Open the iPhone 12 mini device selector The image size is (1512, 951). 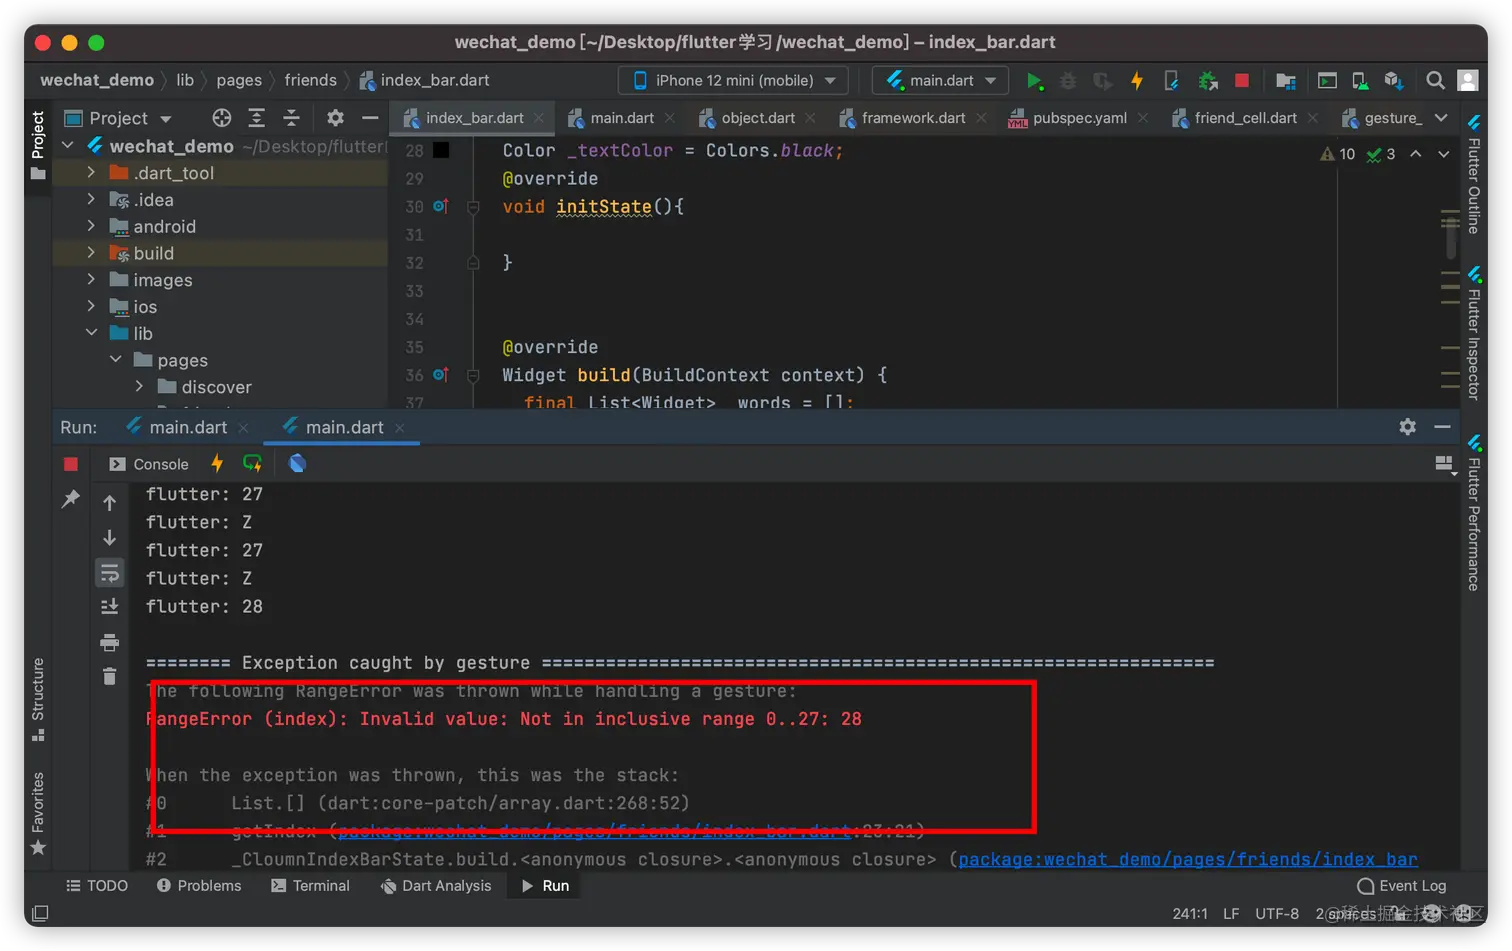(733, 81)
